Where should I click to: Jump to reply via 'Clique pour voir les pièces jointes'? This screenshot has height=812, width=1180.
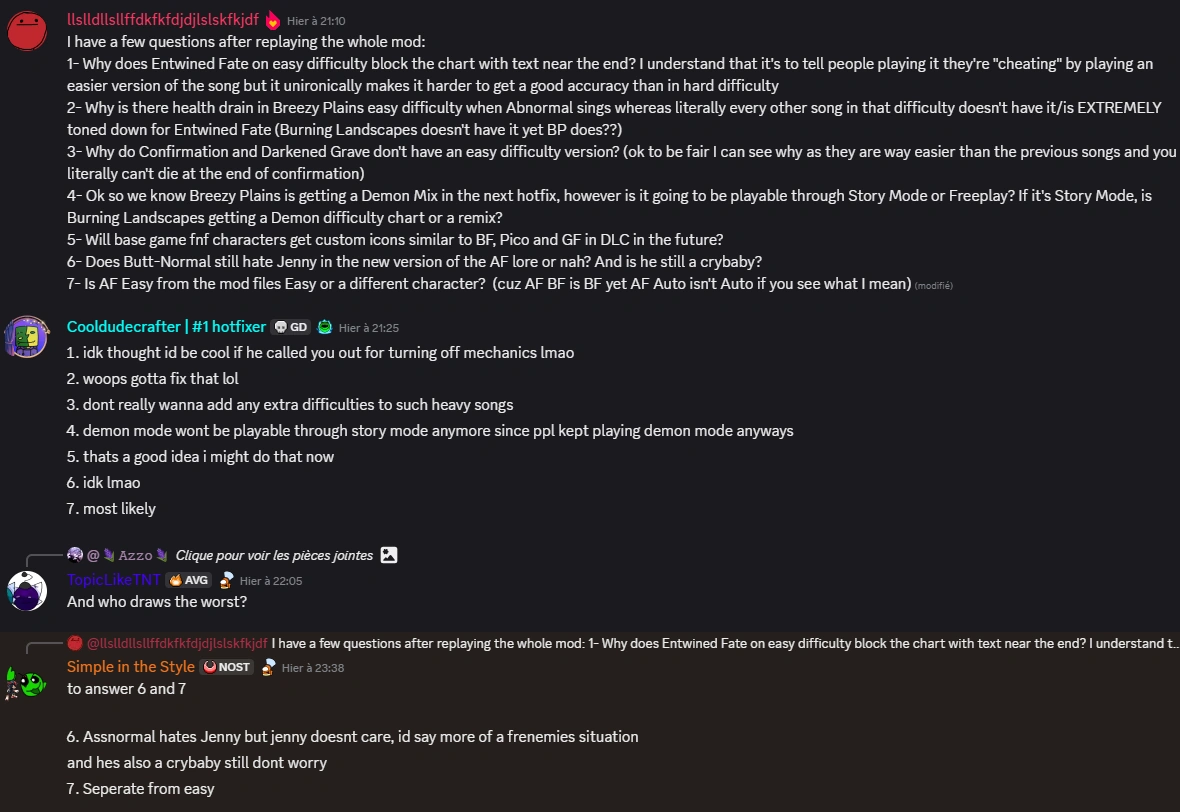pos(274,555)
